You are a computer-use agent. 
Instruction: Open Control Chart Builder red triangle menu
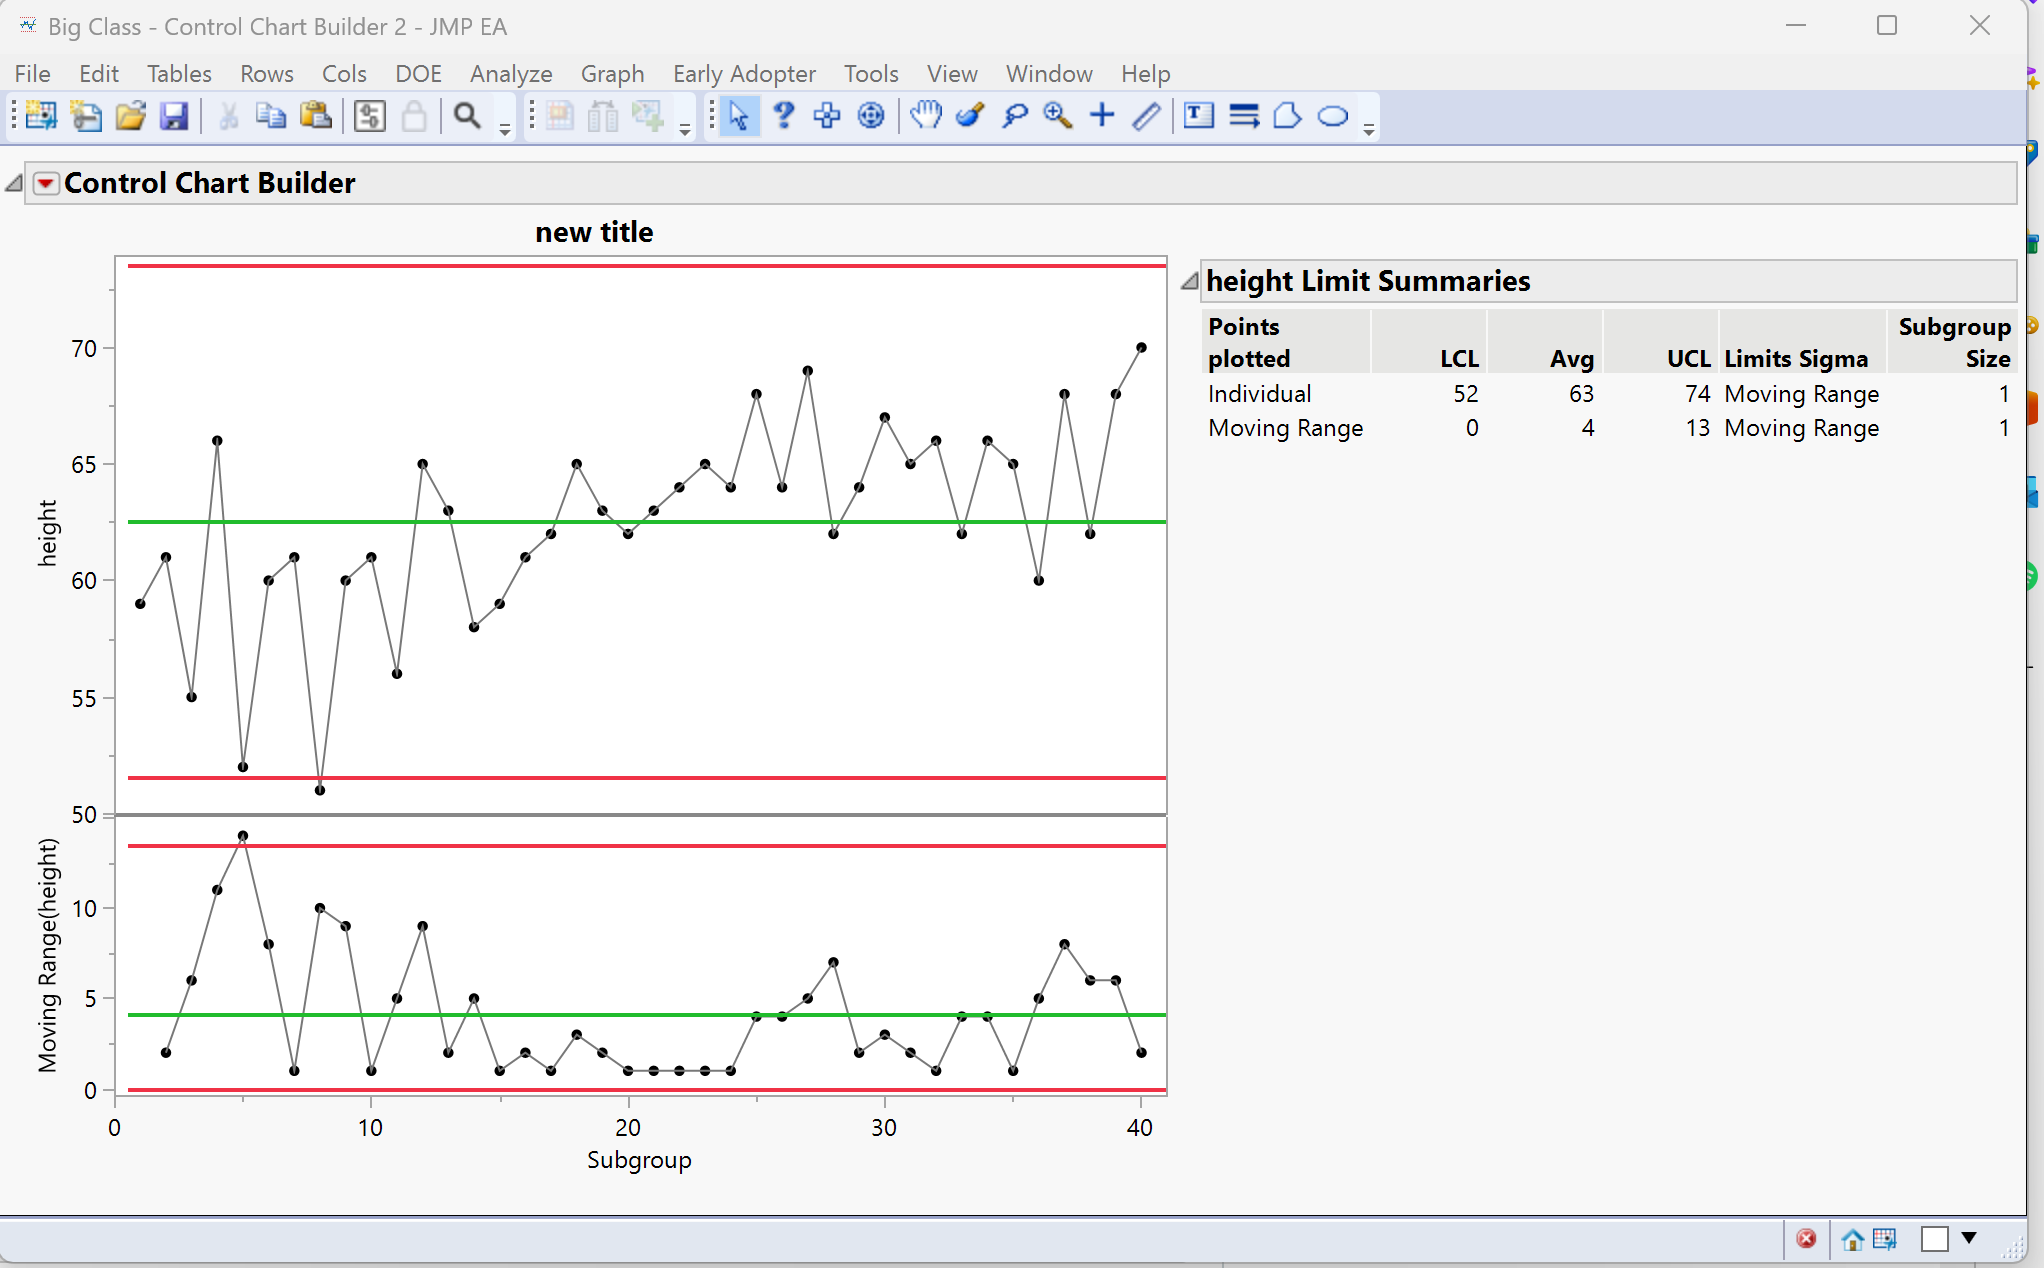45,183
